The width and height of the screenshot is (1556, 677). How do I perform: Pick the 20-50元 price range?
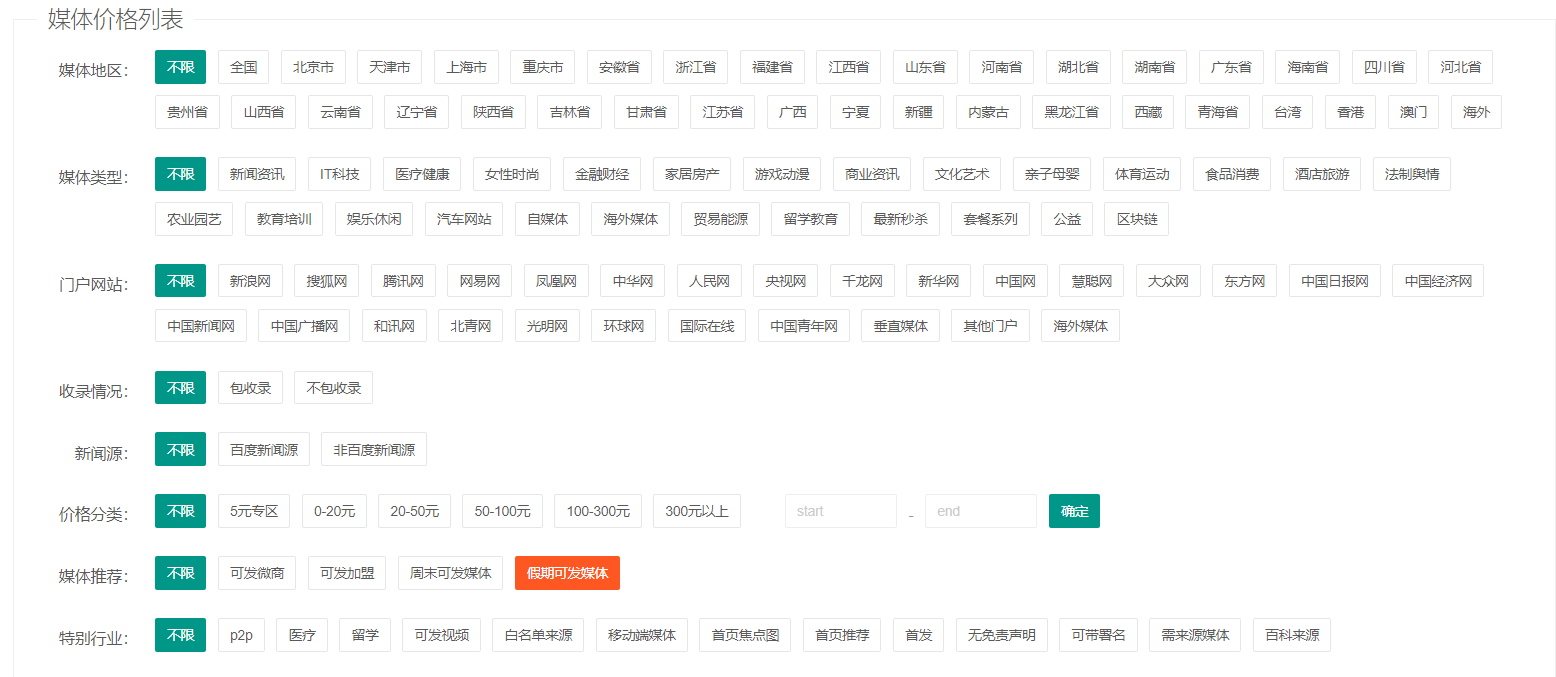click(x=414, y=511)
